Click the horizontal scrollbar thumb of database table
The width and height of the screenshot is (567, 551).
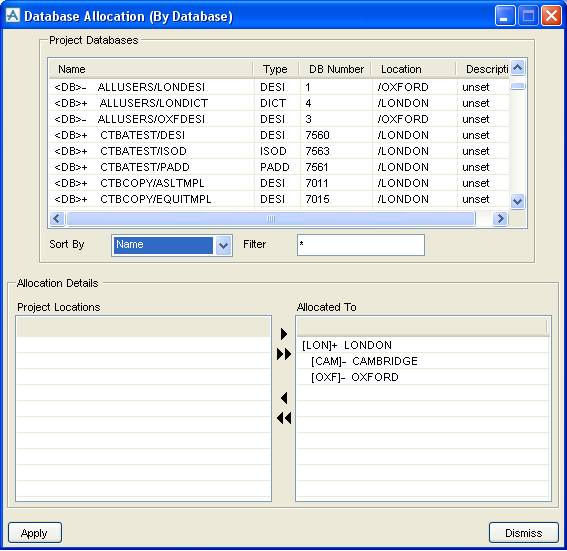tap(270, 218)
